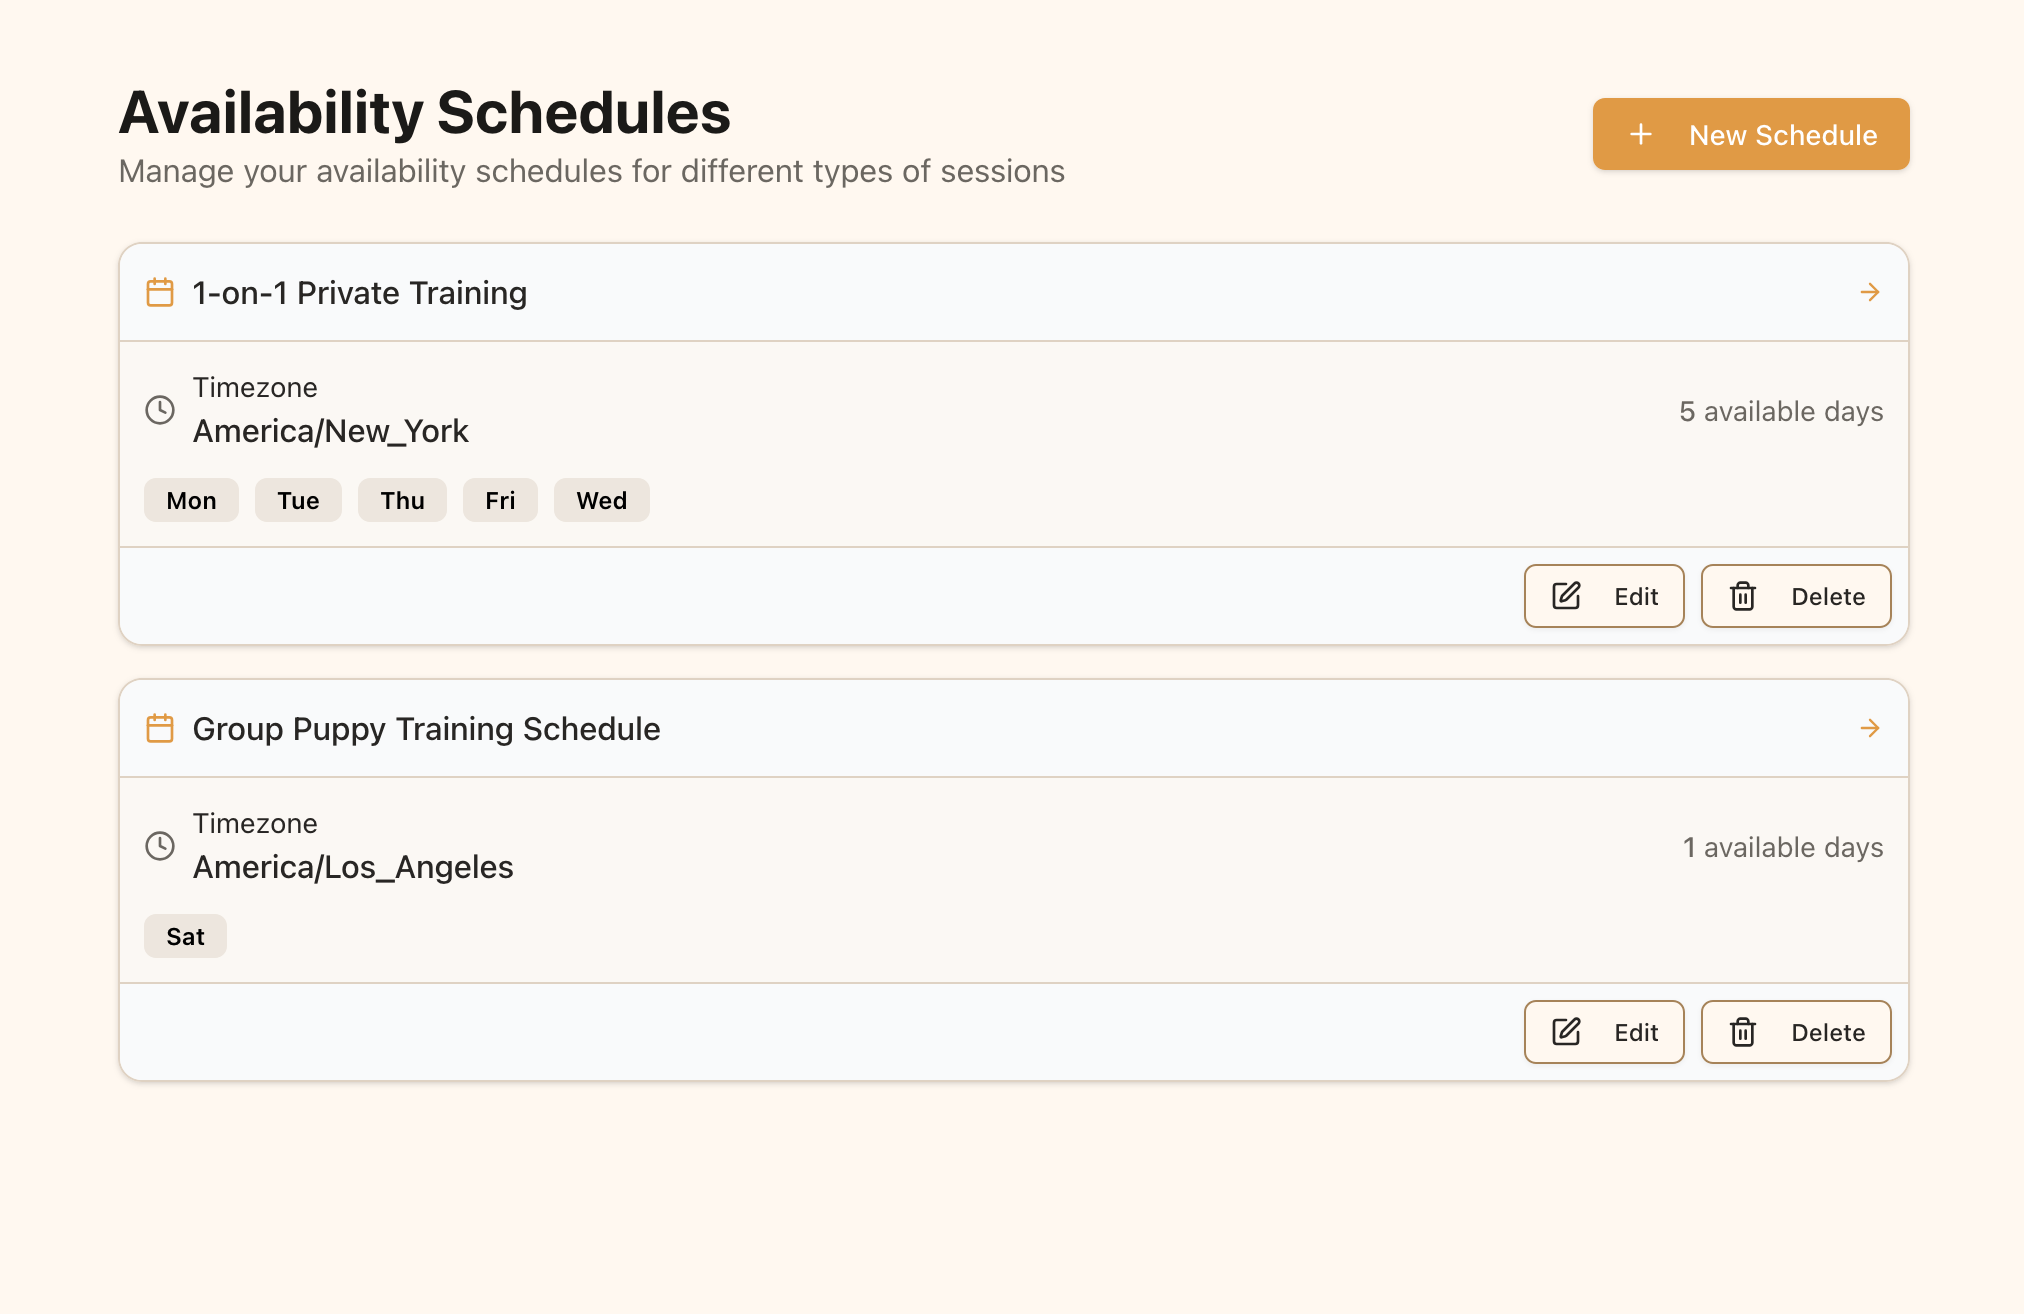Open 1-on-1 Private Training via arrow icon

click(x=1870, y=292)
